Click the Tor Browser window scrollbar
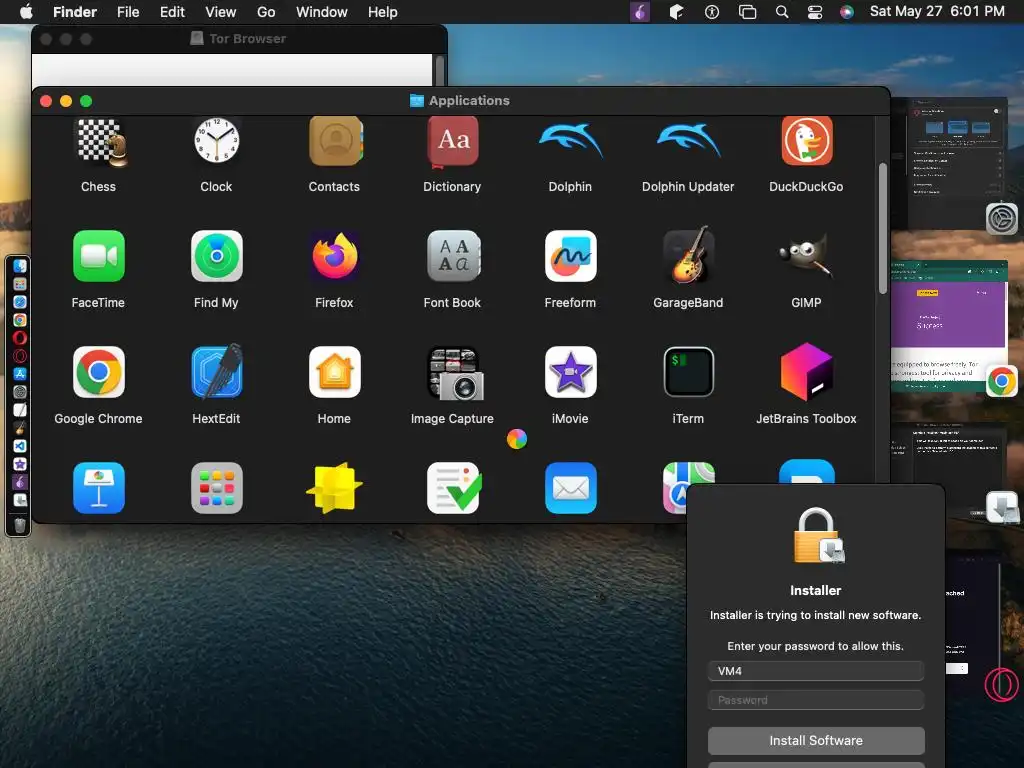Viewport: 1024px width, 768px height. coord(440,71)
